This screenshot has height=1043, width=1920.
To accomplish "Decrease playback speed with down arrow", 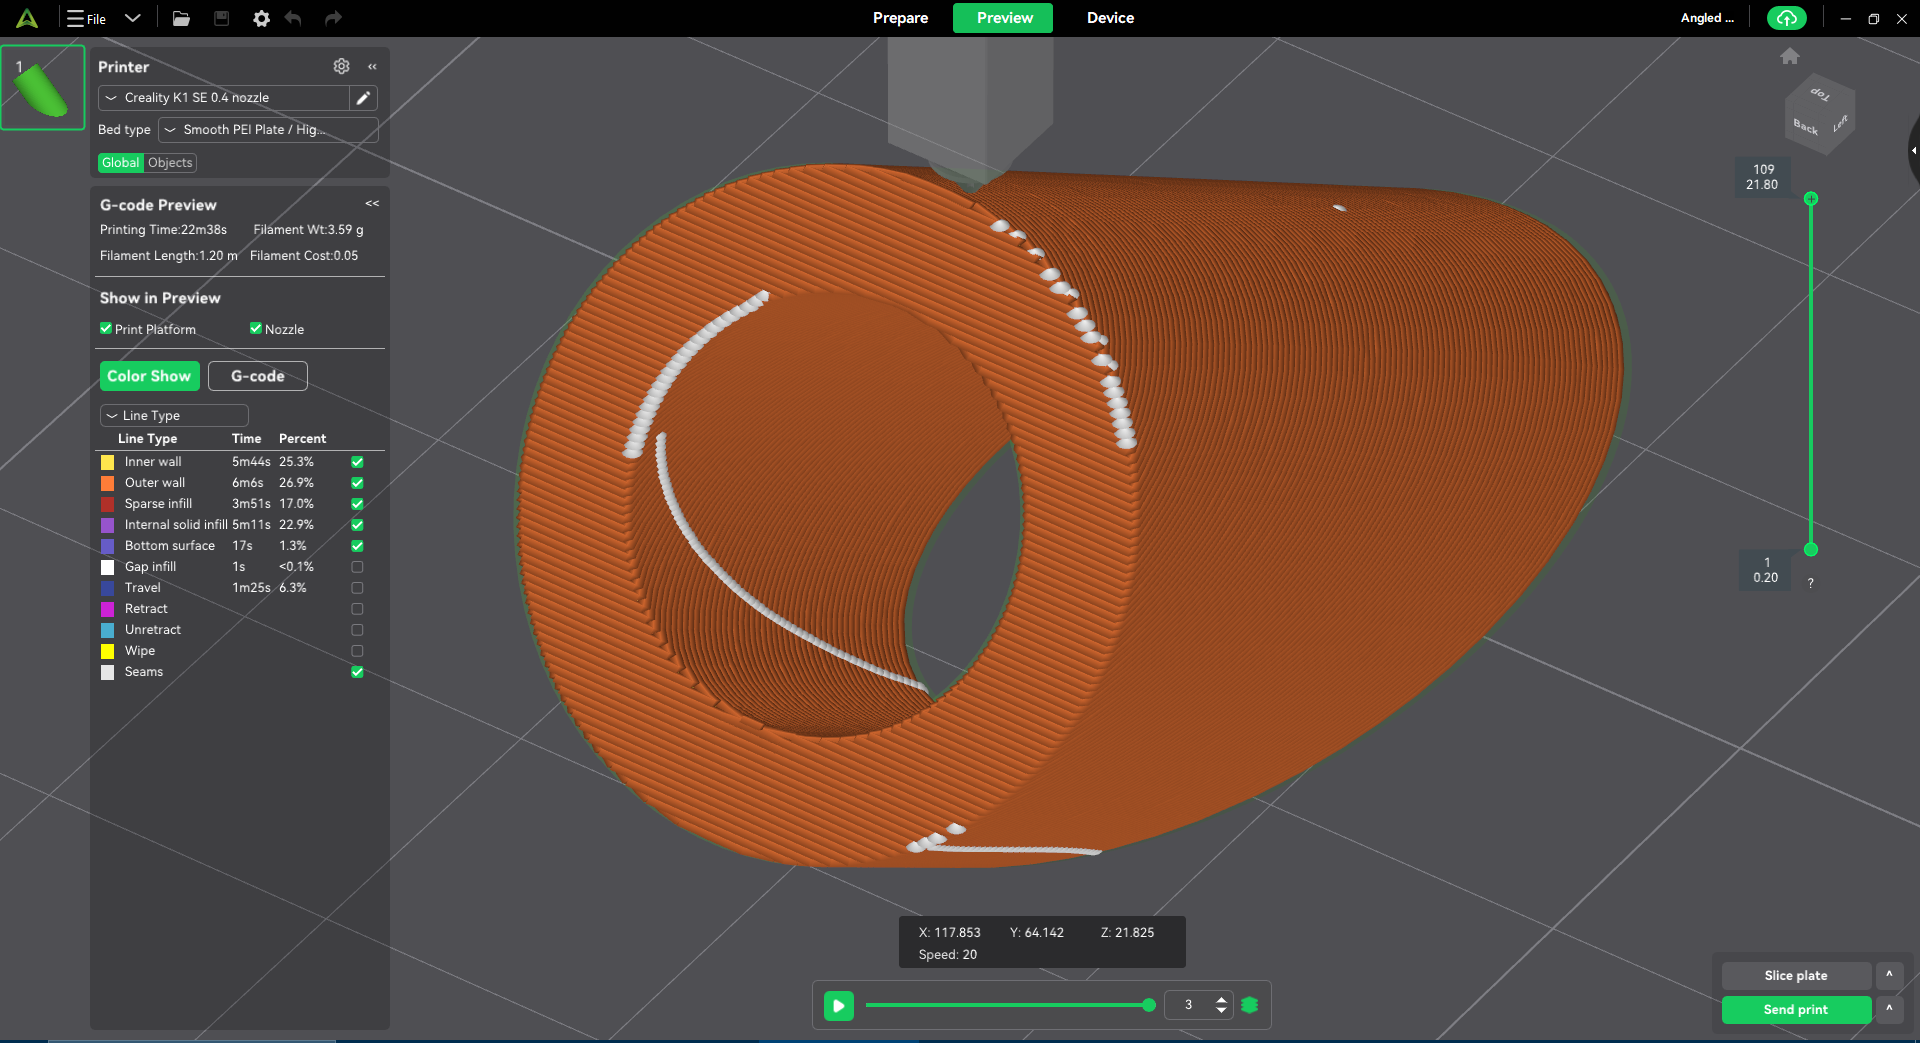I will pos(1221,1011).
